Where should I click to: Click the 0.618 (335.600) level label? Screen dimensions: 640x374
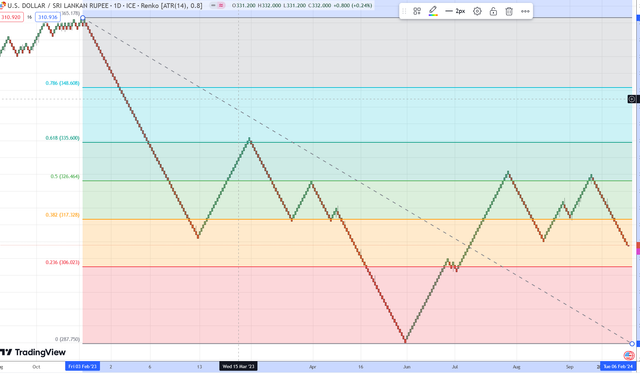pyautogui.click(x=62, y=138)
